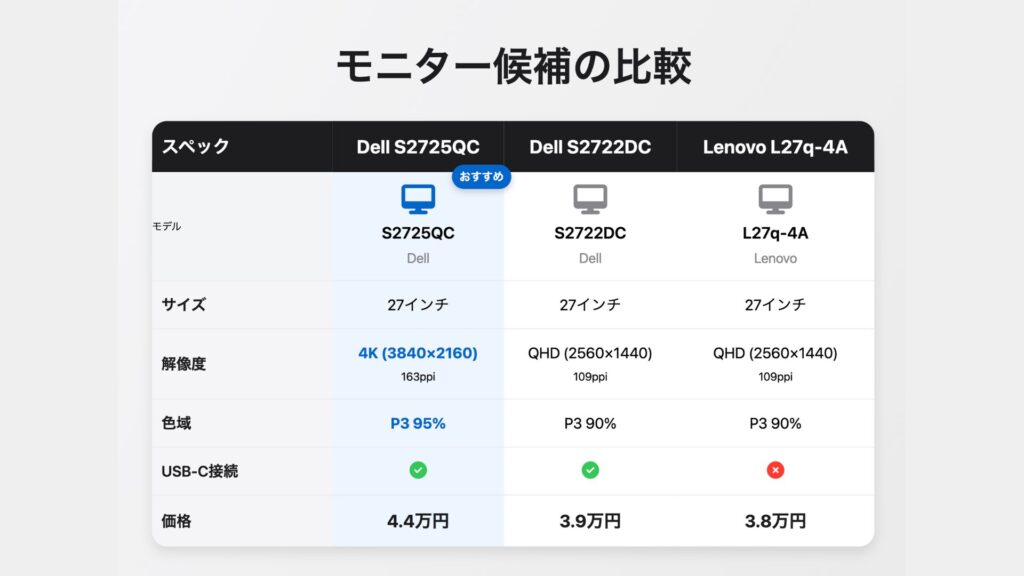
Task: Click the Lenovo brand label
Action: pos(775,259)
